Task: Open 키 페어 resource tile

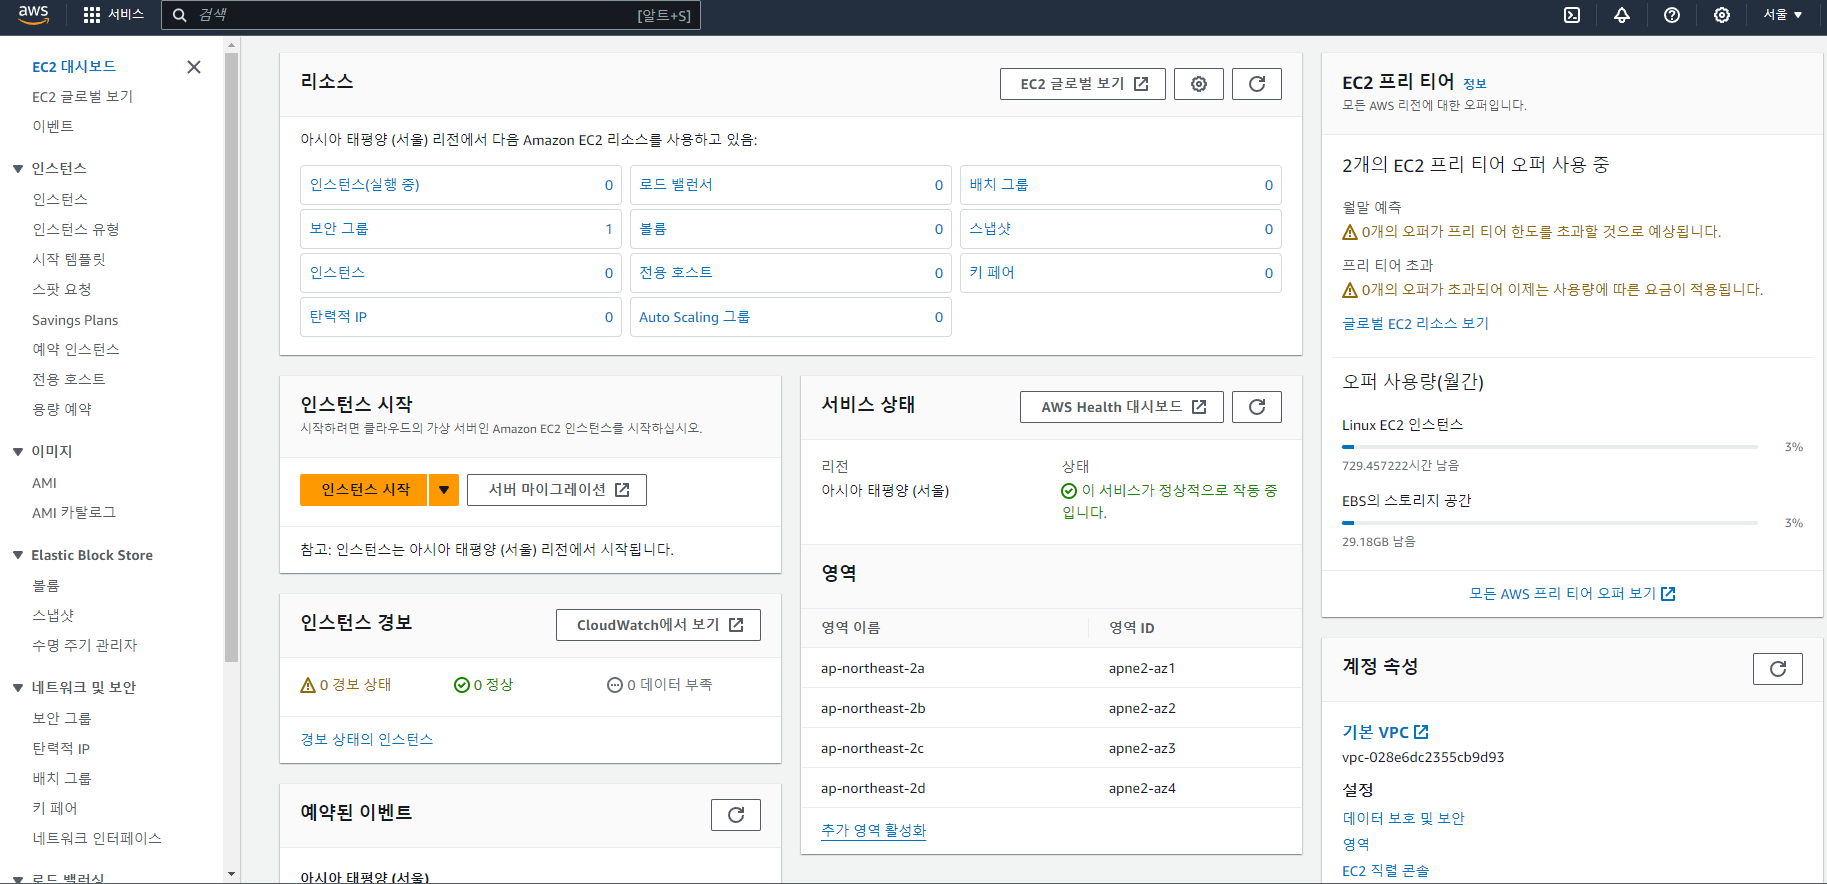Action: (1121, 273)
